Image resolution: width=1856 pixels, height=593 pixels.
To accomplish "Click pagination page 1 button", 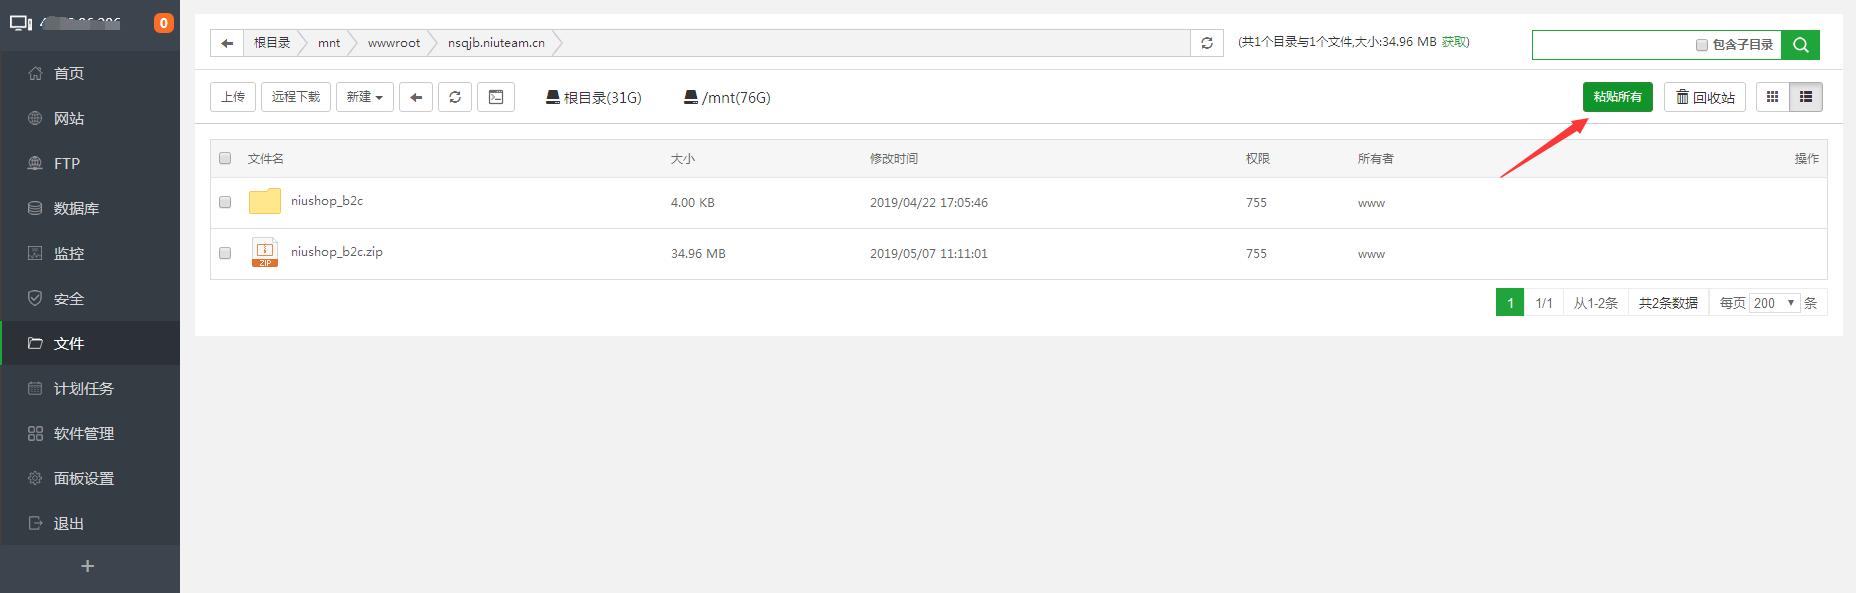I will 1510,303.
